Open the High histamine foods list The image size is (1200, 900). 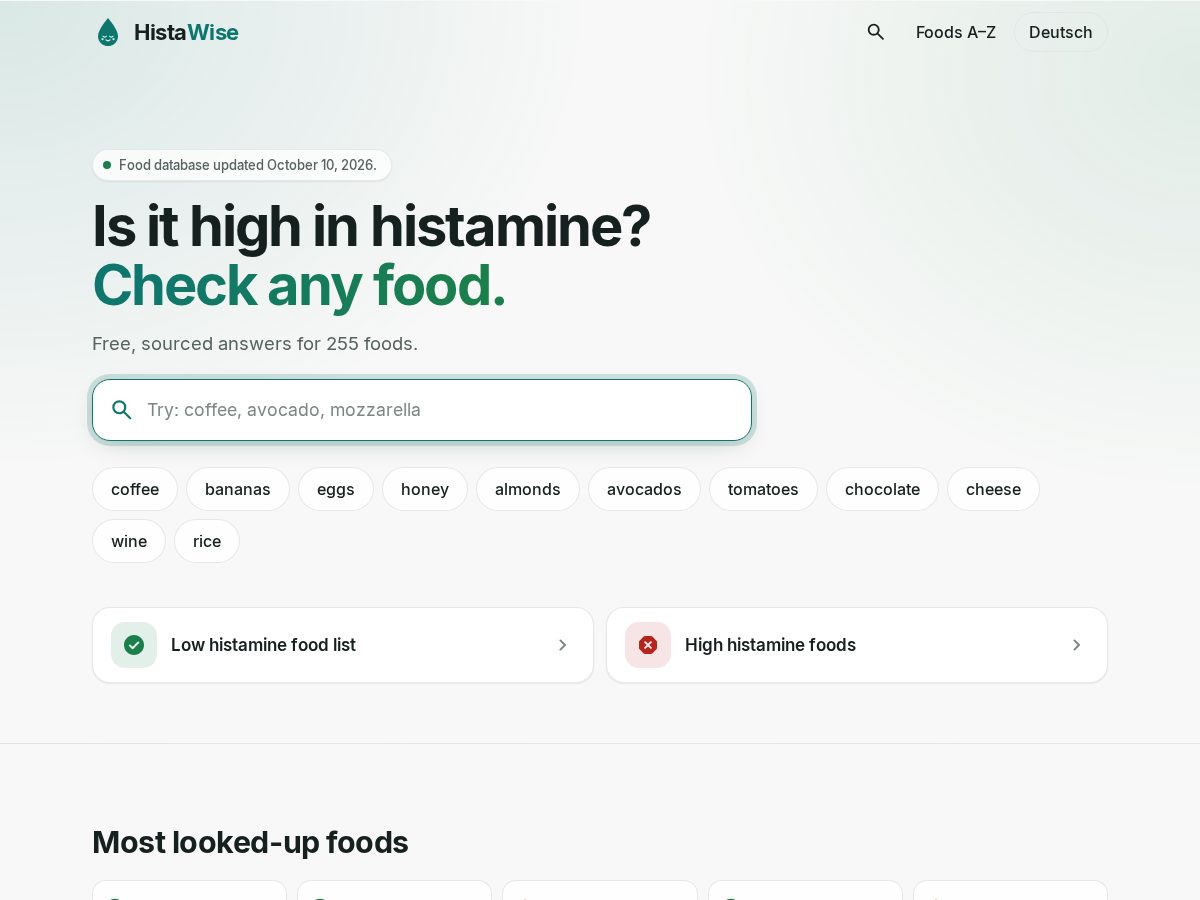point(857,645)
